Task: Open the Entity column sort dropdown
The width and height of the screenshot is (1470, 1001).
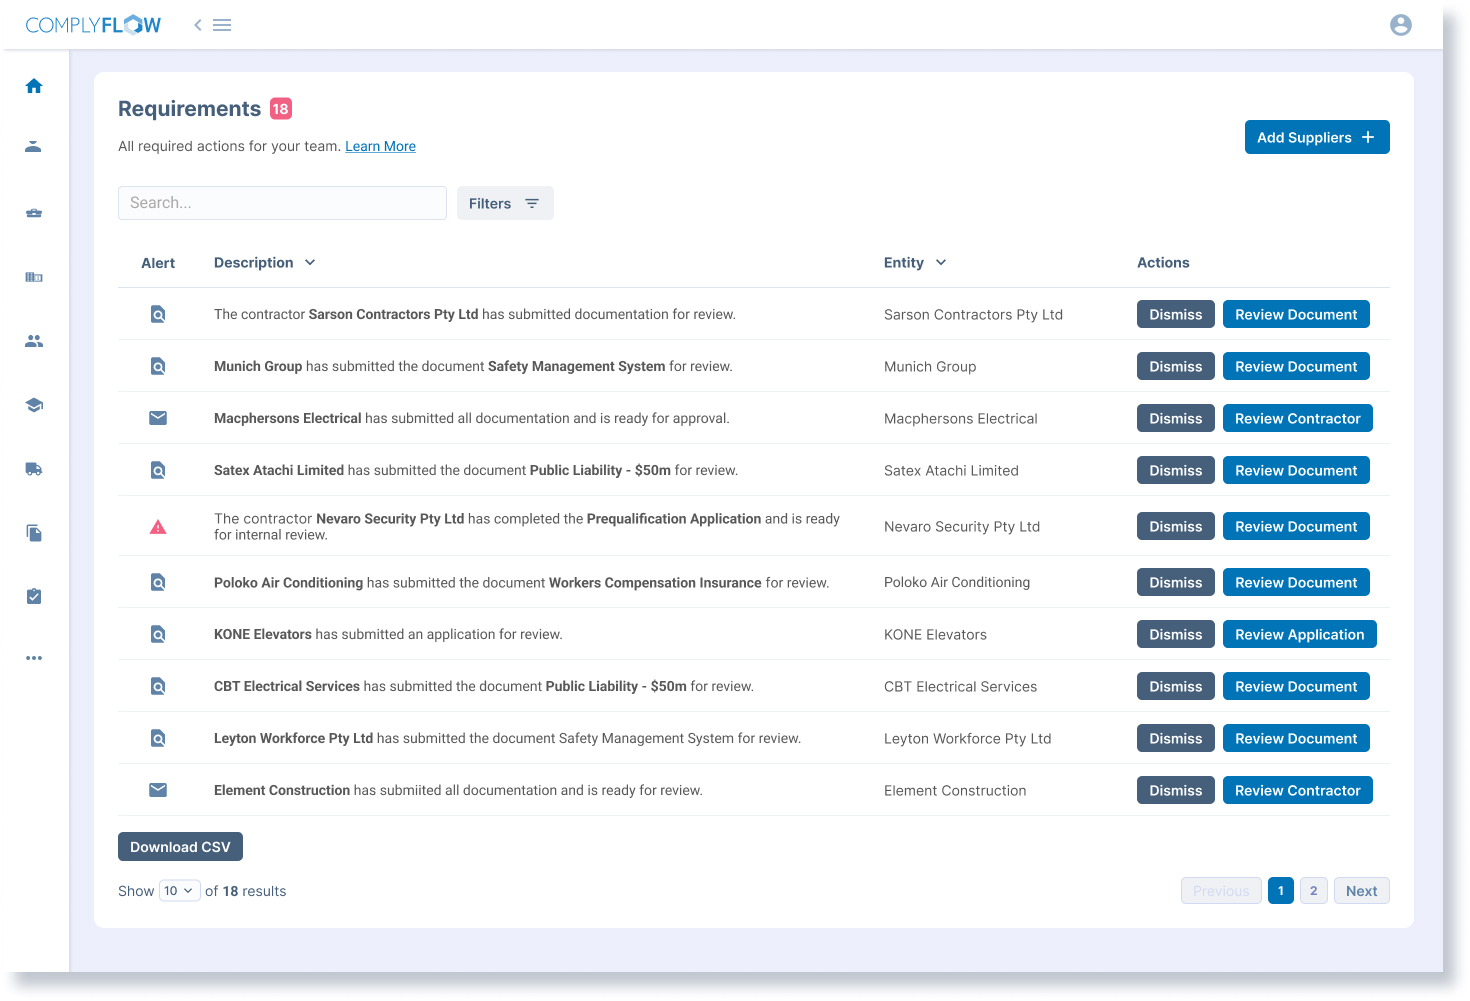Action: point(941,262)
